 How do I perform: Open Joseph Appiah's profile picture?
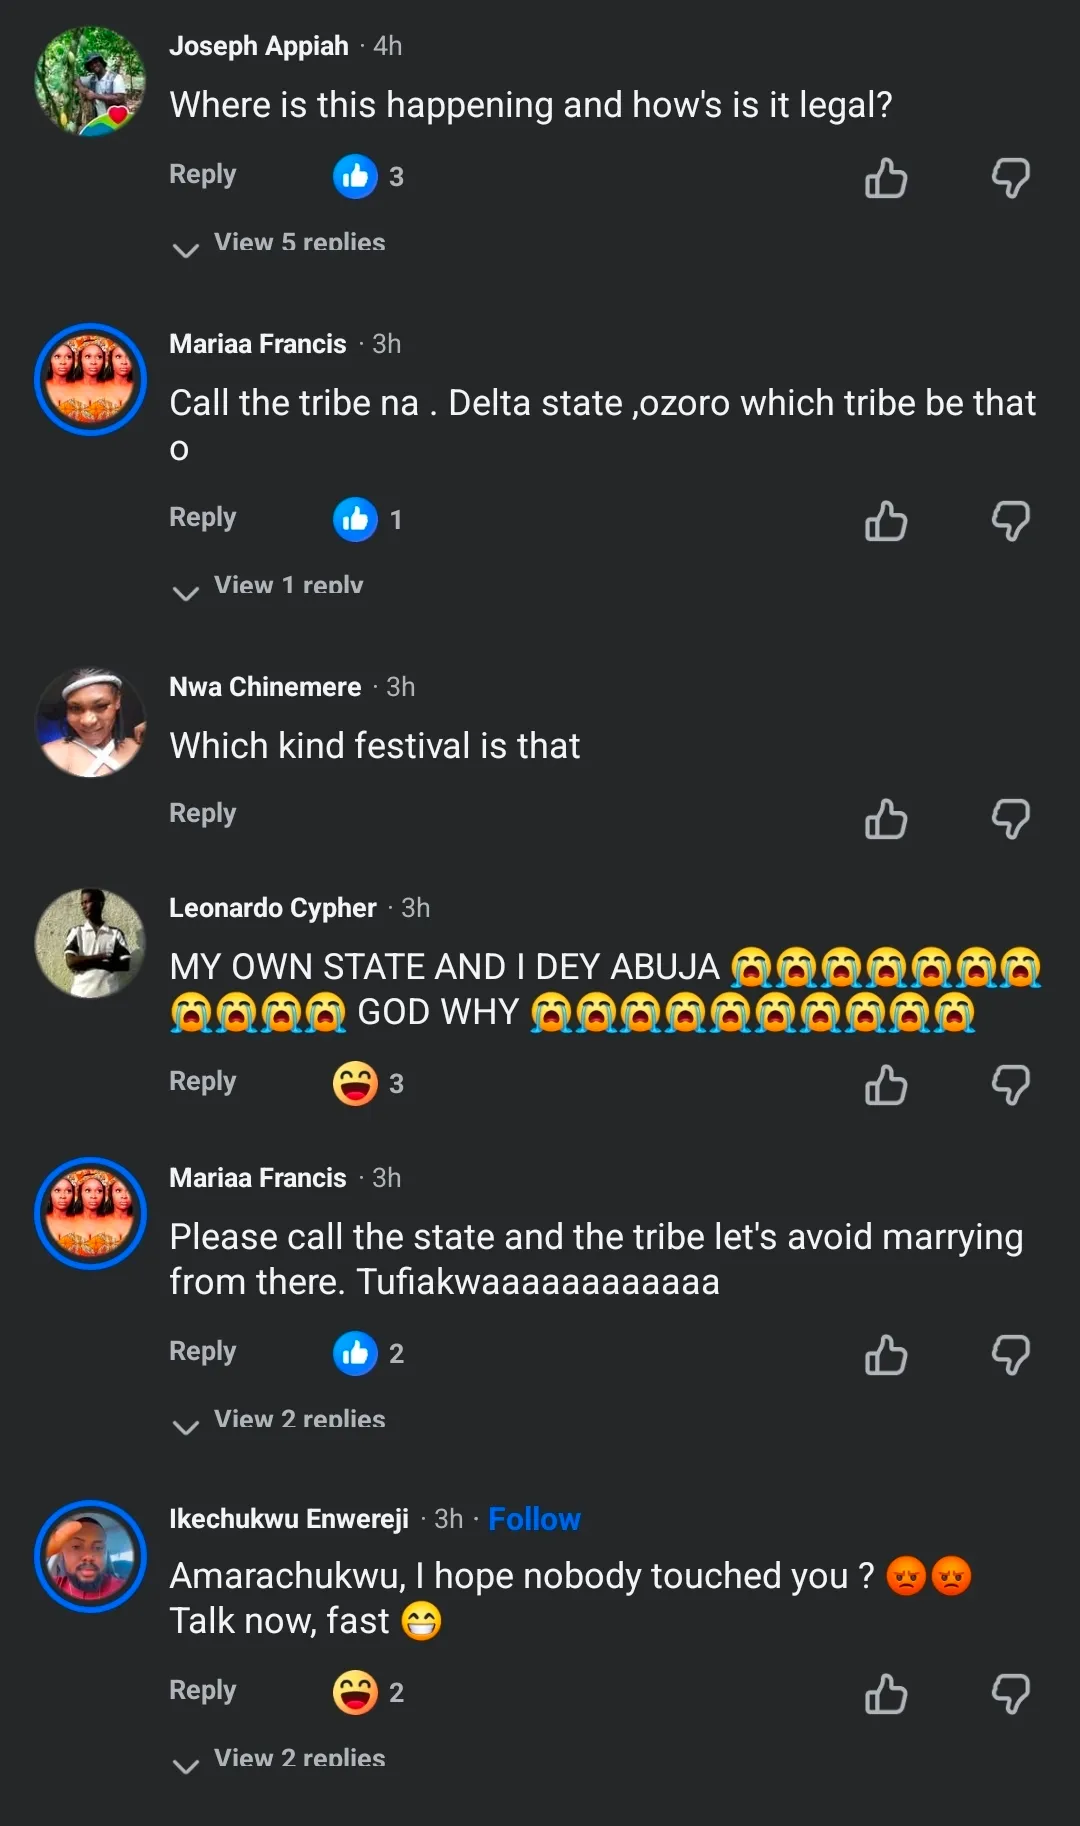pyautogui.click(x=90, y=81)
